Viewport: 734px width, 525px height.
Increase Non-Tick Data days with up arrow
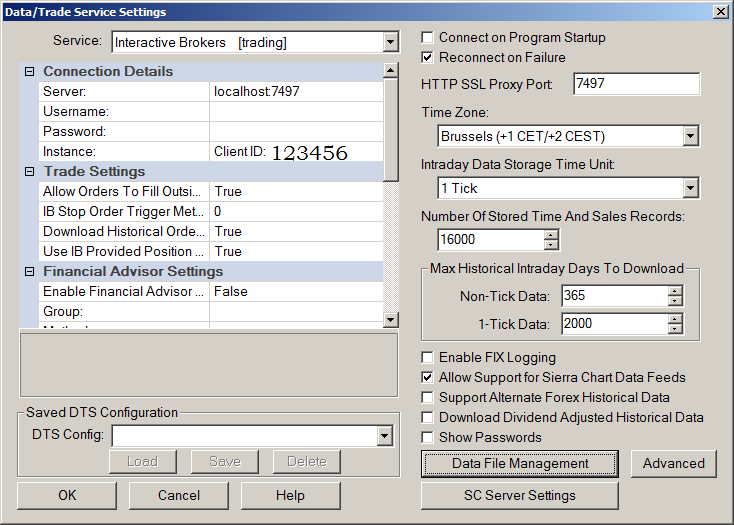click(x=675, y=291)
